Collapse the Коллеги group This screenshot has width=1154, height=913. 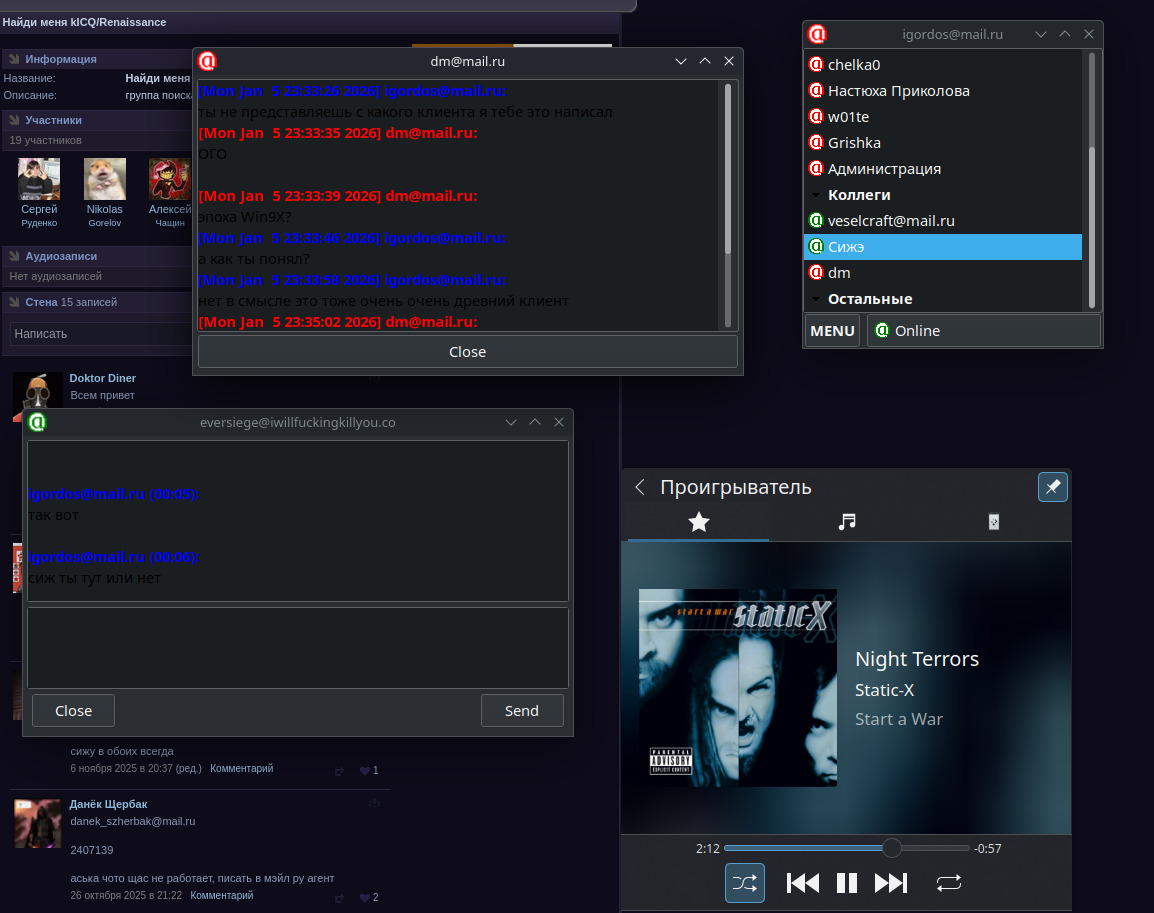click(816, 196)
